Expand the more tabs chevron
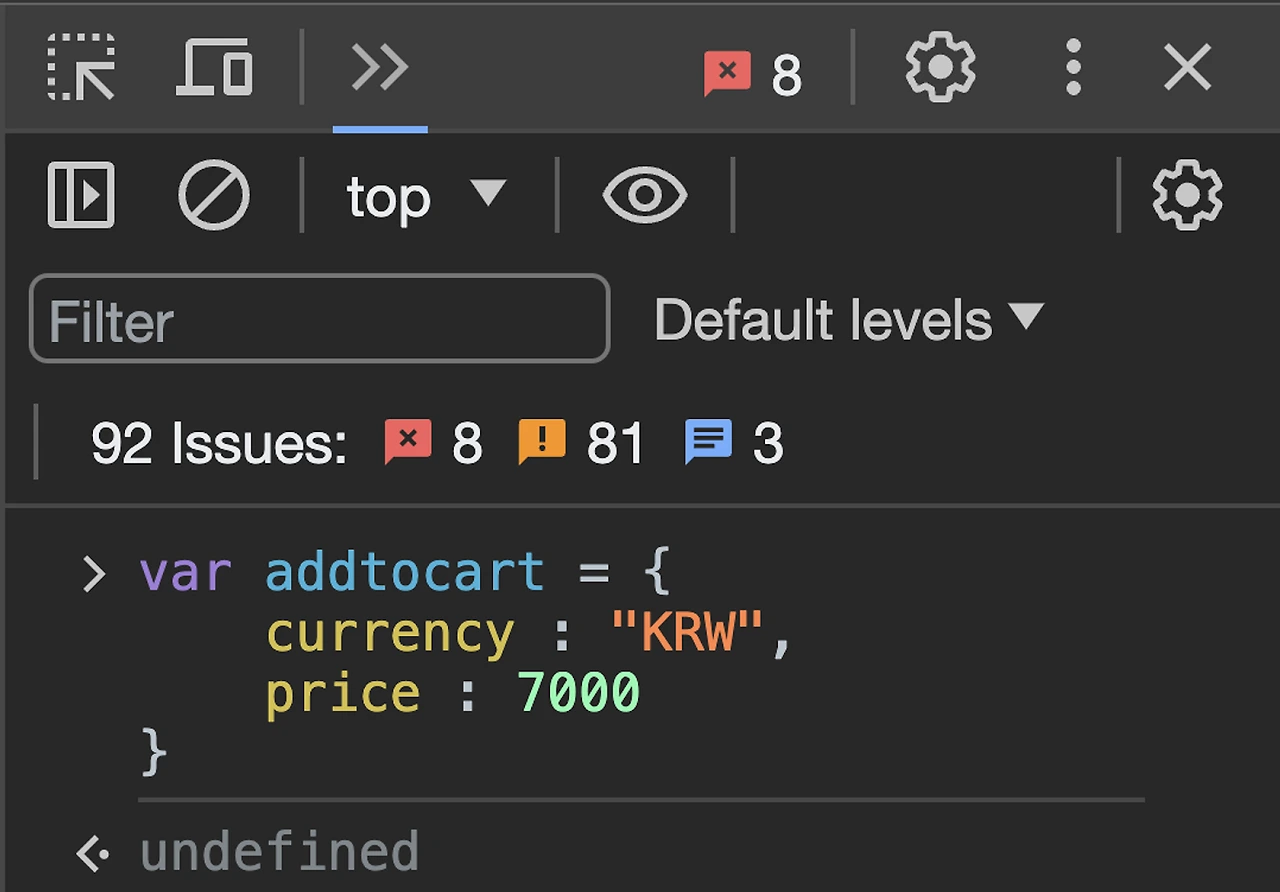This screenshot has width=1280, height=892. (380, 68)
